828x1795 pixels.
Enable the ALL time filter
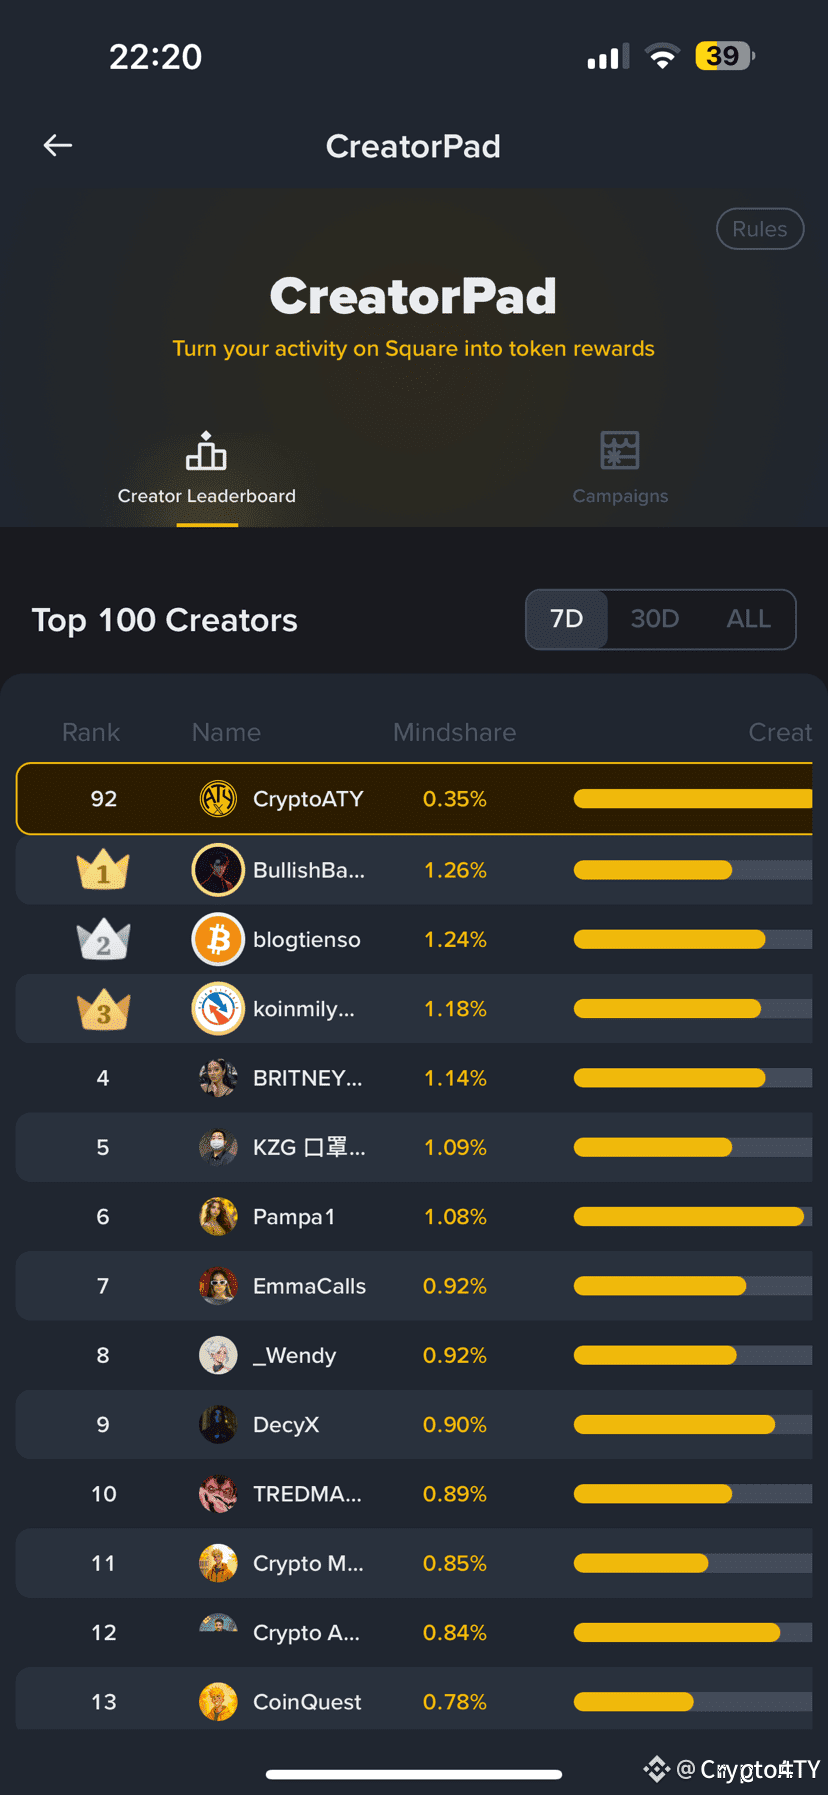pos(748,619)
